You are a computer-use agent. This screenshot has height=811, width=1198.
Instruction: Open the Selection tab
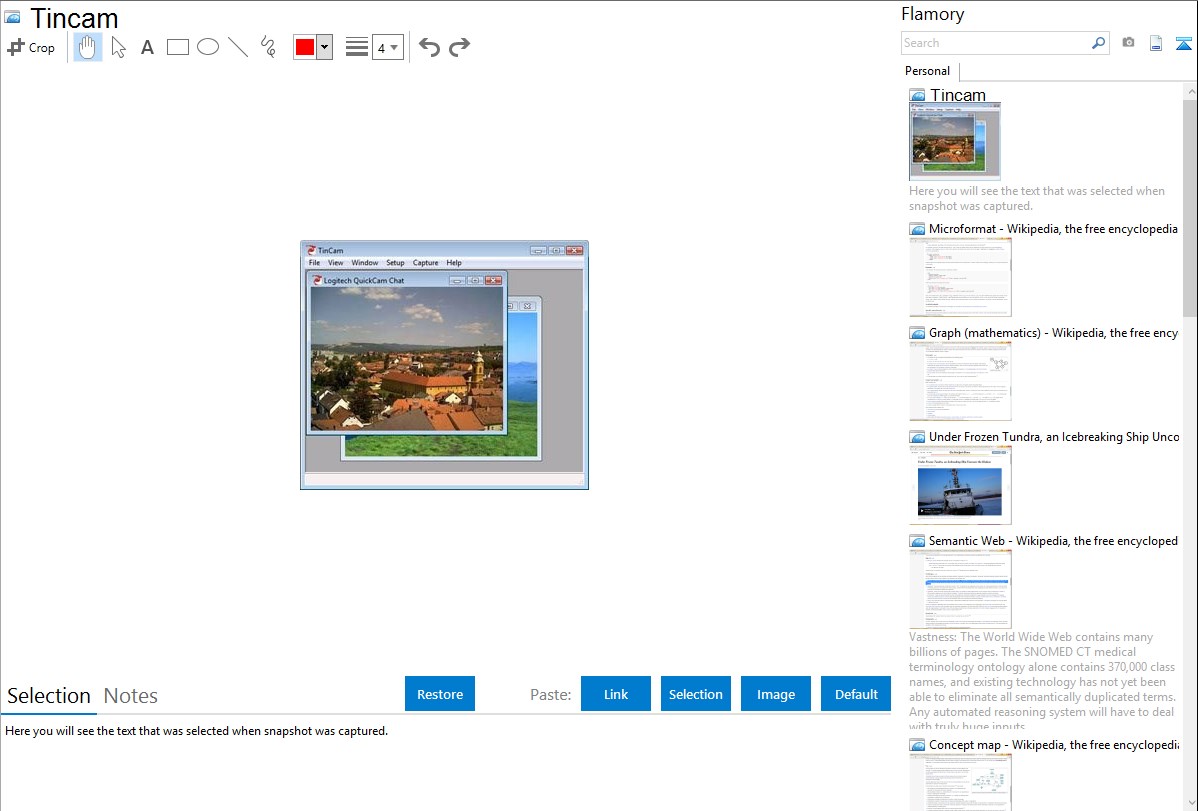pyautogui.click(x=49, y=696)
